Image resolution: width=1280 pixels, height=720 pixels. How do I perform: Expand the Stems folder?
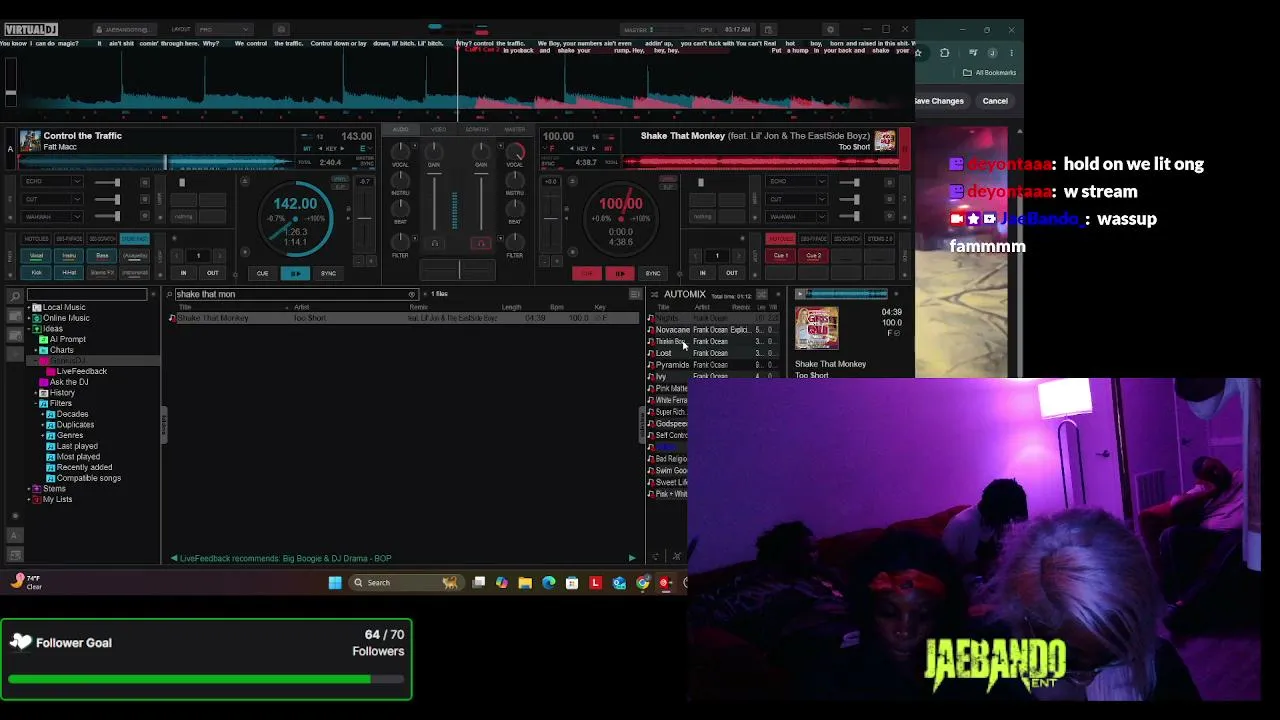point(28,489)
